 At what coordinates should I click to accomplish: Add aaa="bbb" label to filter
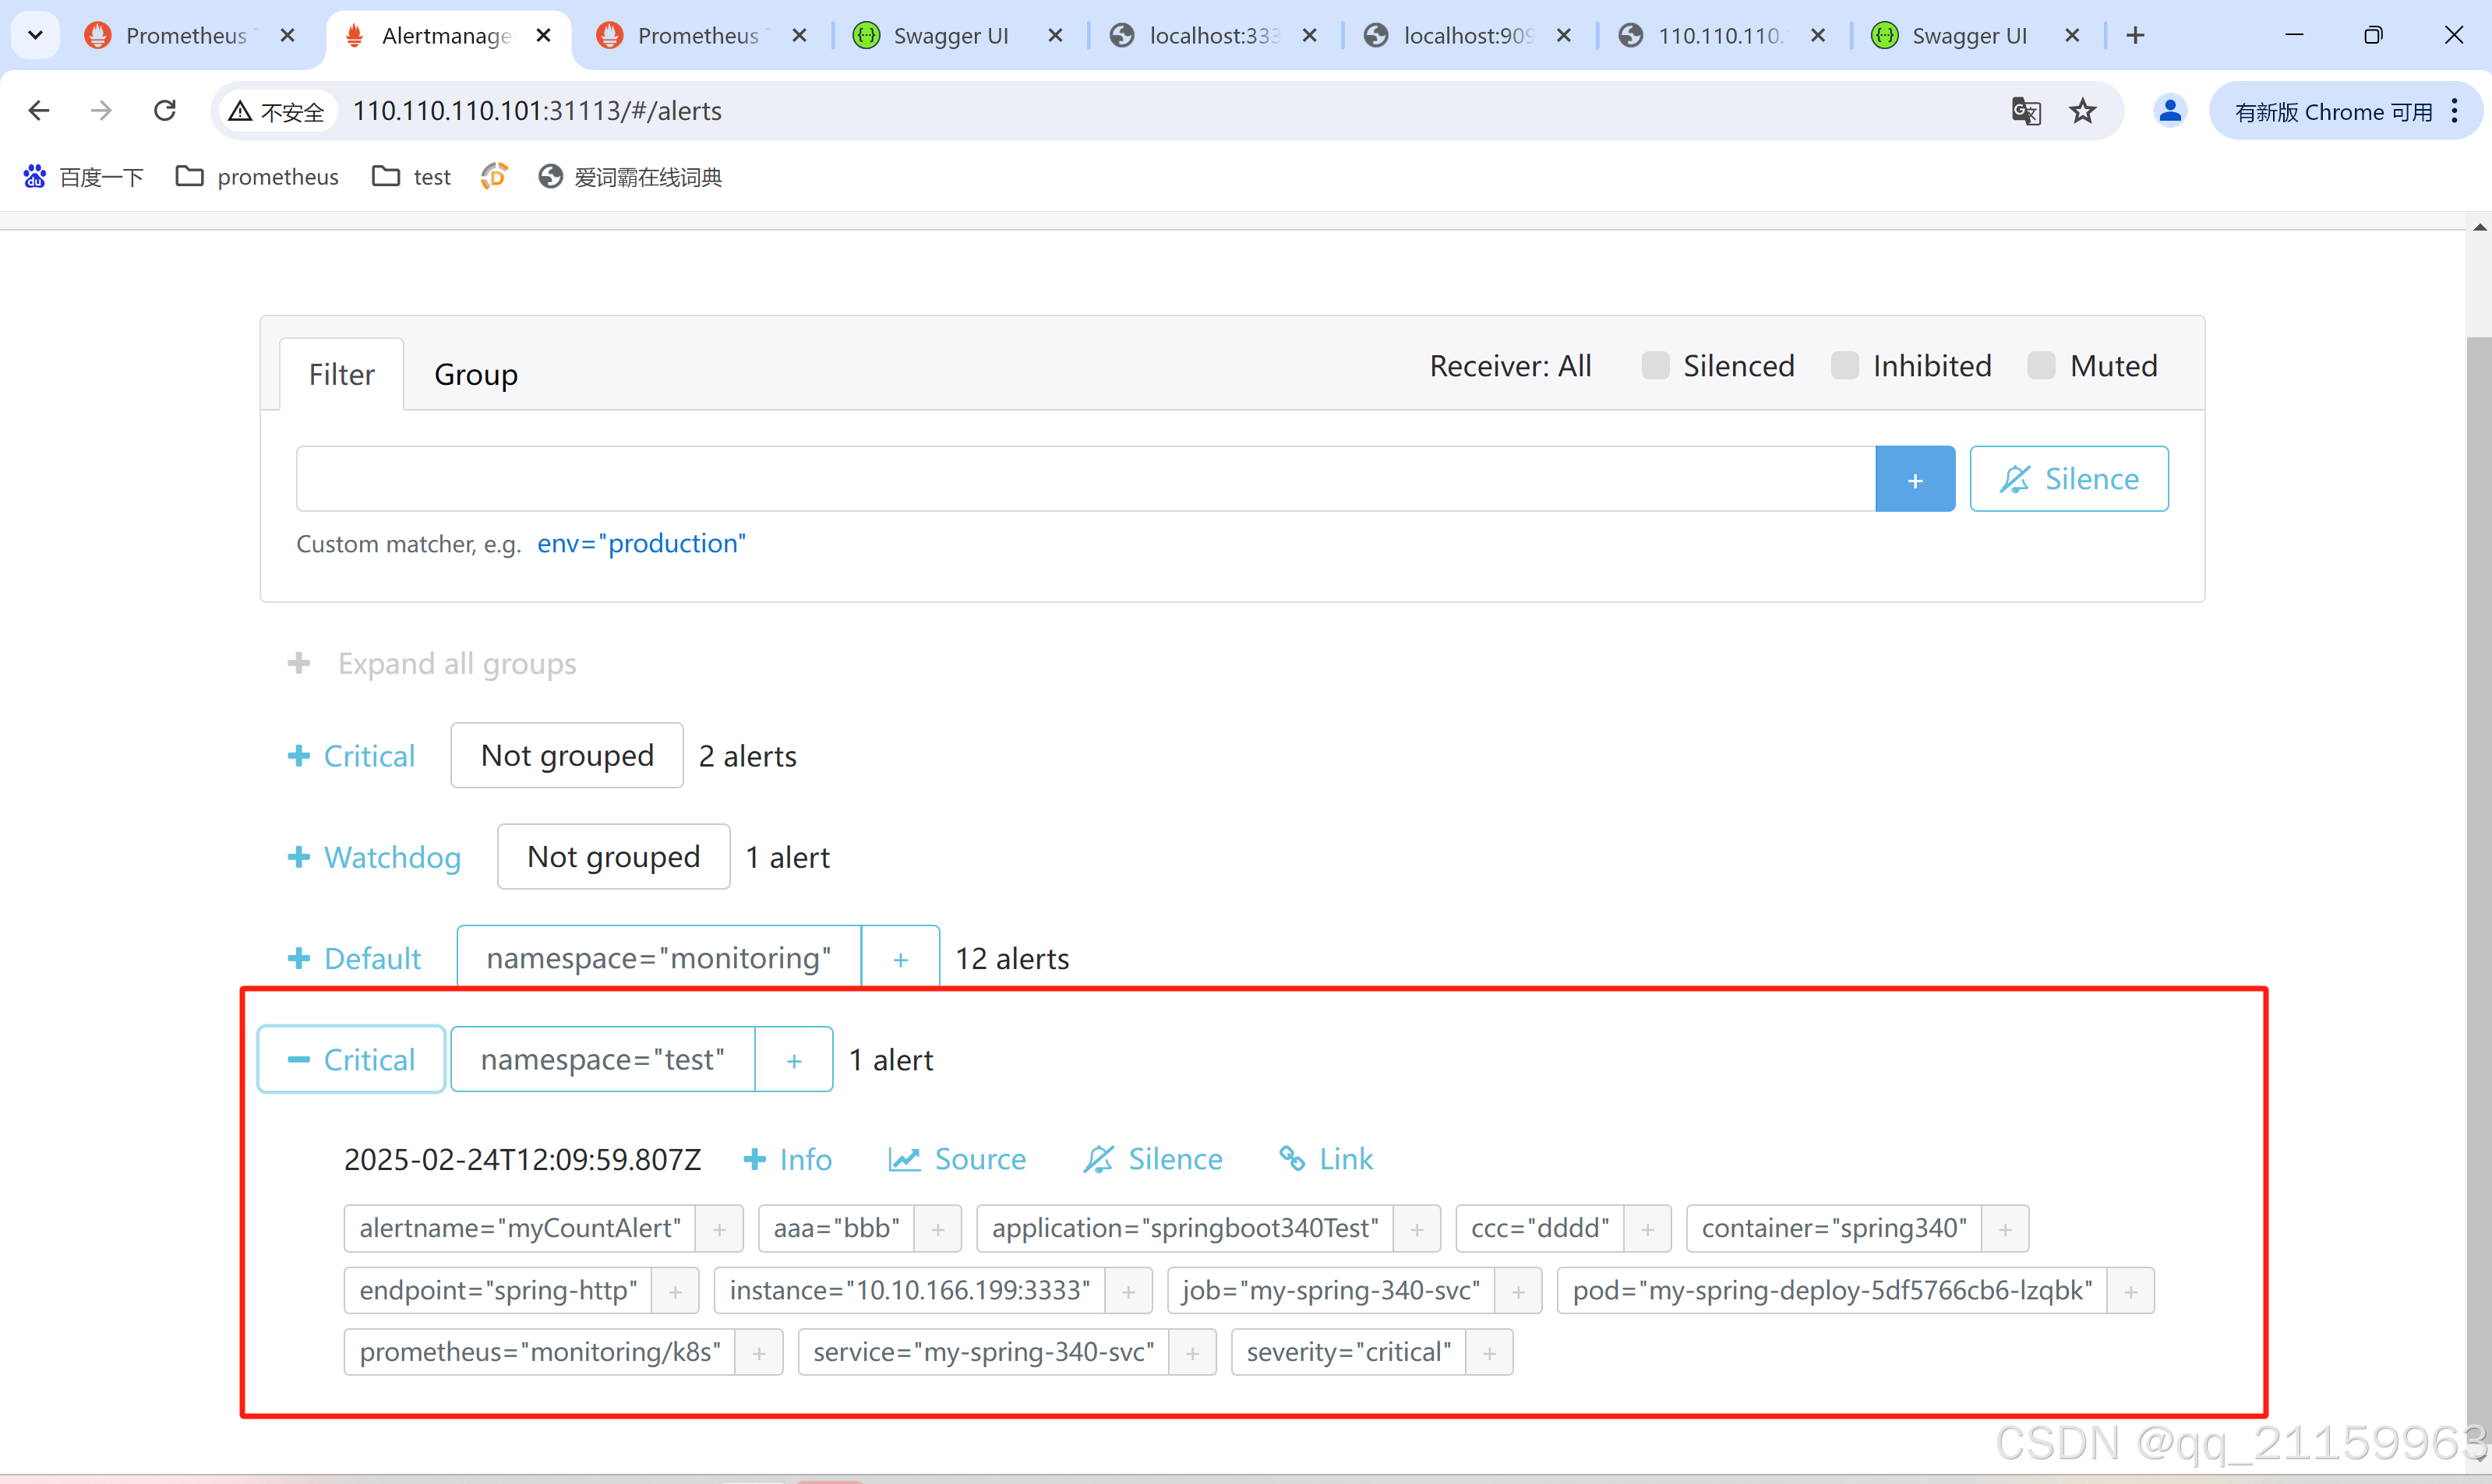pos(938,1229)
